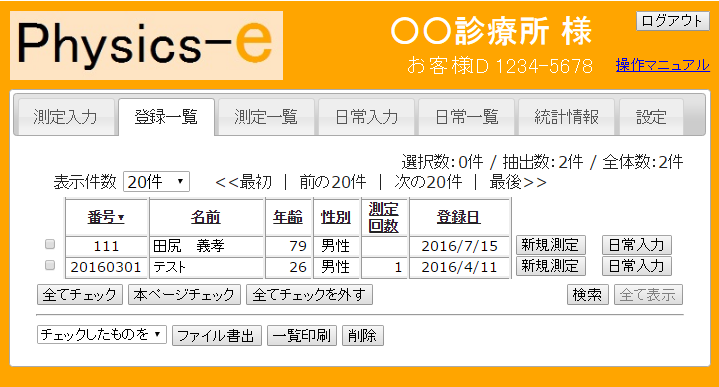
Task: Open the 表示件数 20件 dropdown
Action: tap(156, 182)
